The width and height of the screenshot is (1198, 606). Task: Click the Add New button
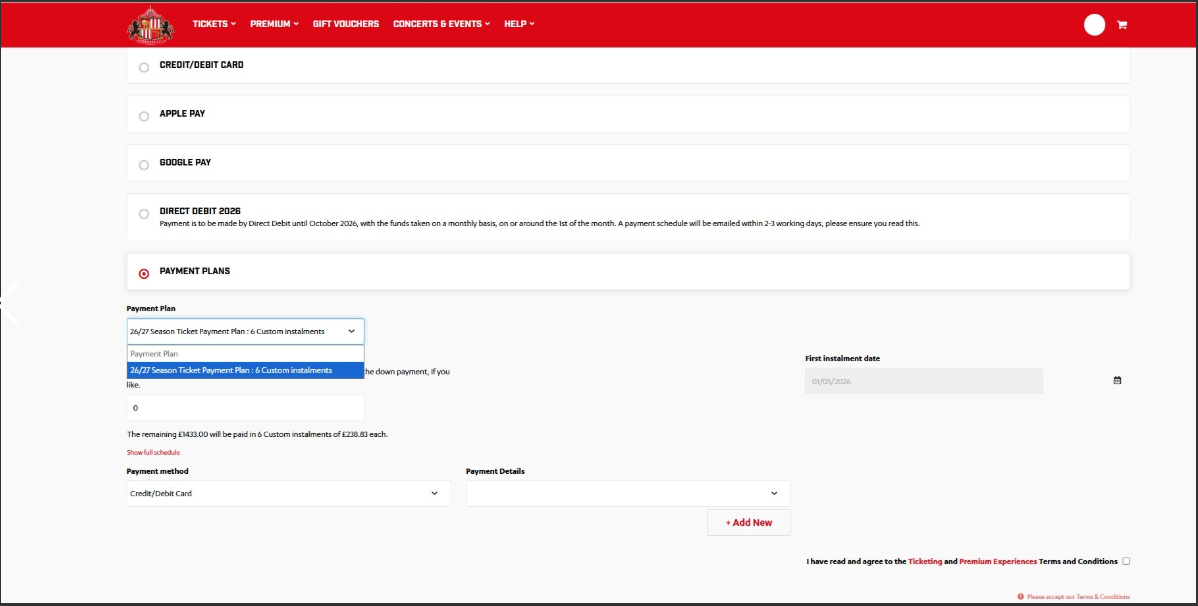pos(748,522)
